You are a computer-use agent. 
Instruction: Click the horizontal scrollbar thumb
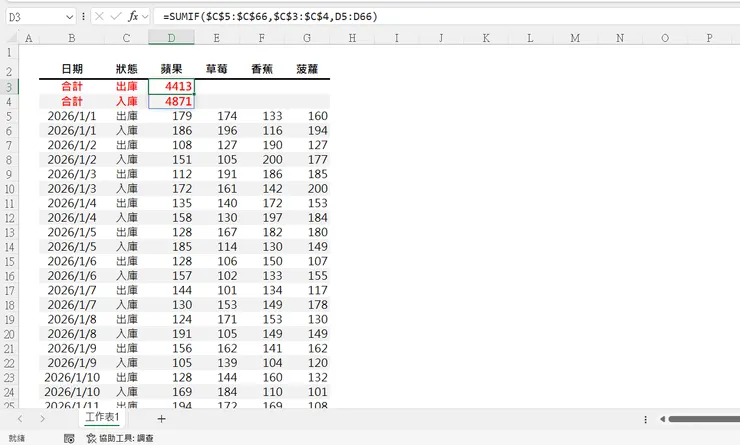pyautogui.click(x=704, y=419)
